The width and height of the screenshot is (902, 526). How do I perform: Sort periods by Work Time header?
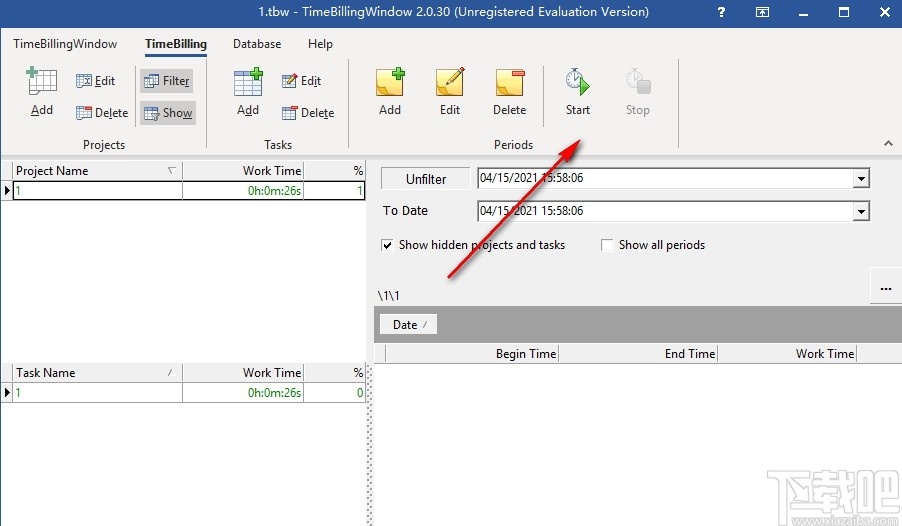[788, 353]
